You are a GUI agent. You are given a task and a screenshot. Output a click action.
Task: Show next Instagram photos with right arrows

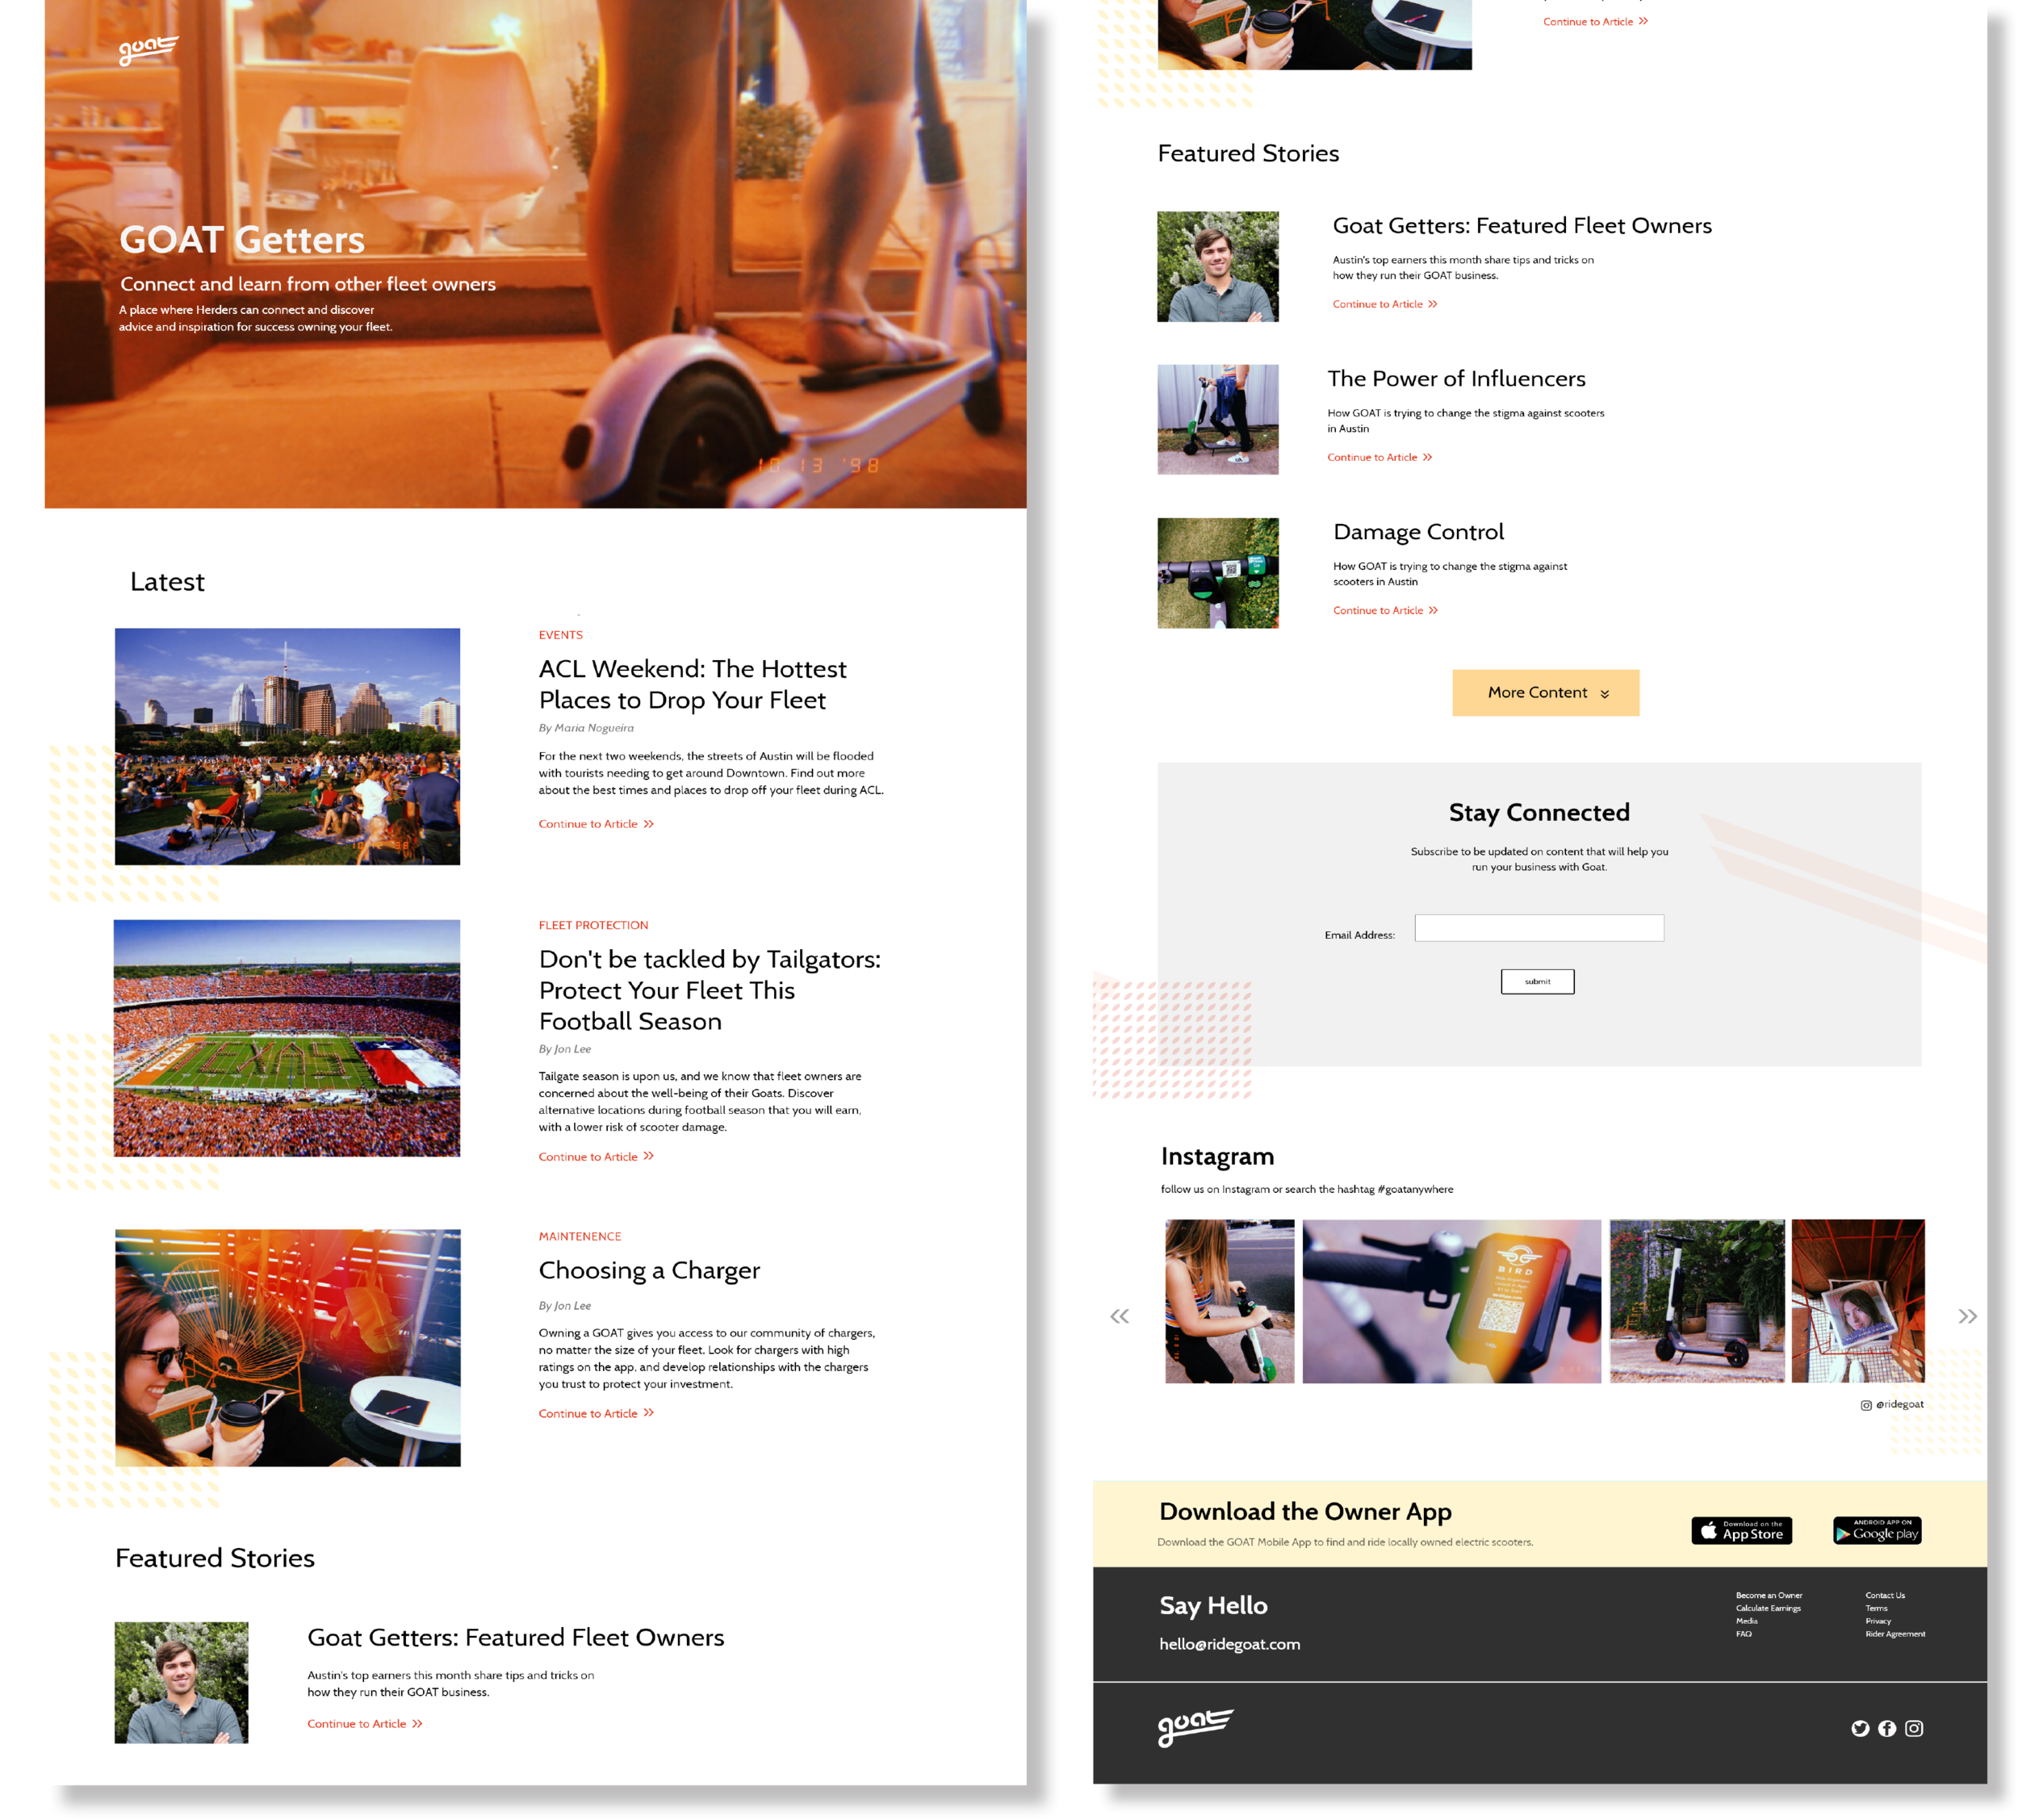tap(1967, 1316)
